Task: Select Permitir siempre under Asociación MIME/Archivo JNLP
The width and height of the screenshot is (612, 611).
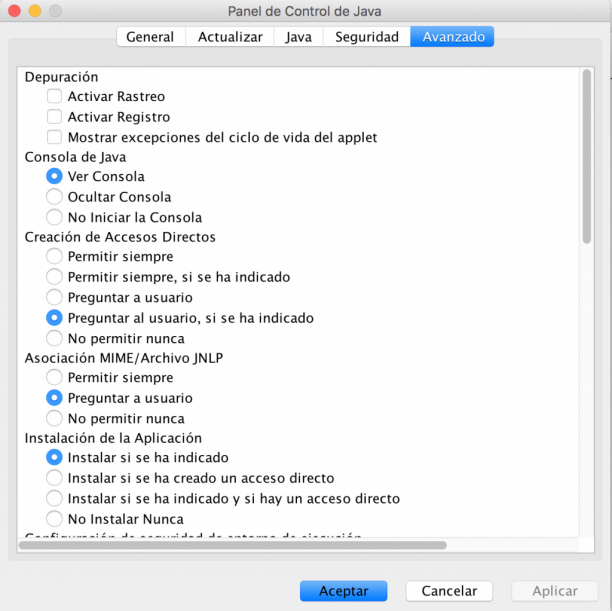Action: [54, 378]
